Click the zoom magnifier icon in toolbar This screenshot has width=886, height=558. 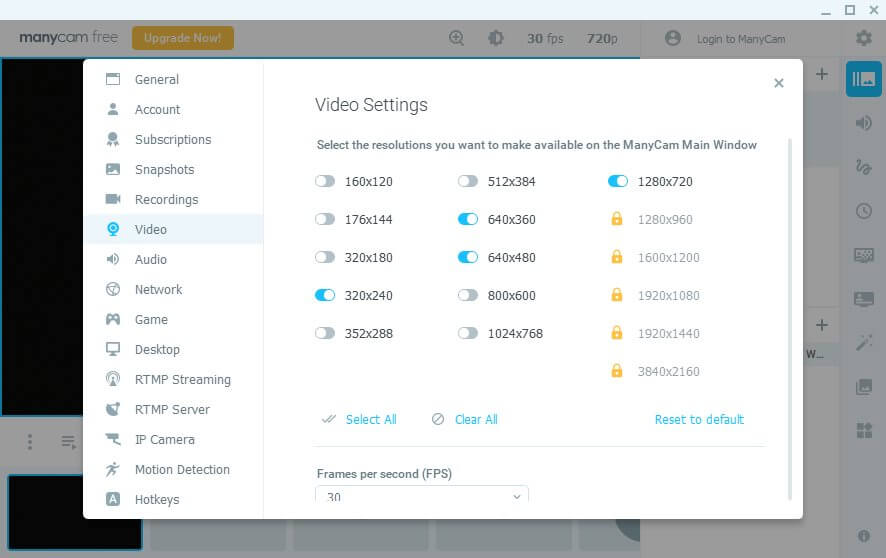coord(457,38)
